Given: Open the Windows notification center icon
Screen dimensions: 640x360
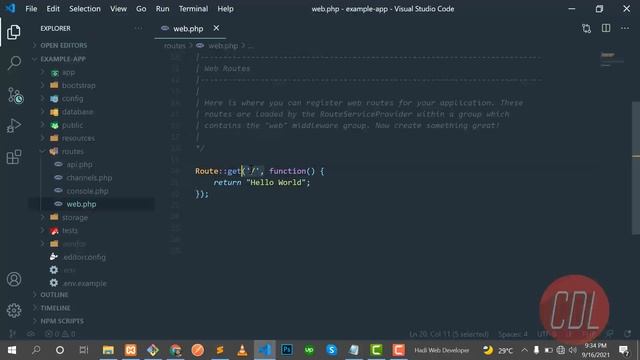Looking at the screenshot, I should [624, 350].
